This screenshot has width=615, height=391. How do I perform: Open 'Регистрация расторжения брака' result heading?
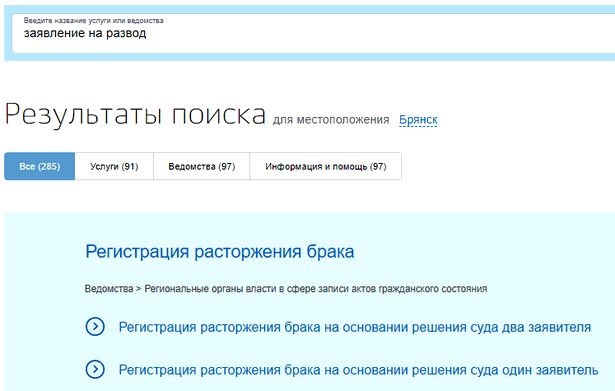point(220,252)
